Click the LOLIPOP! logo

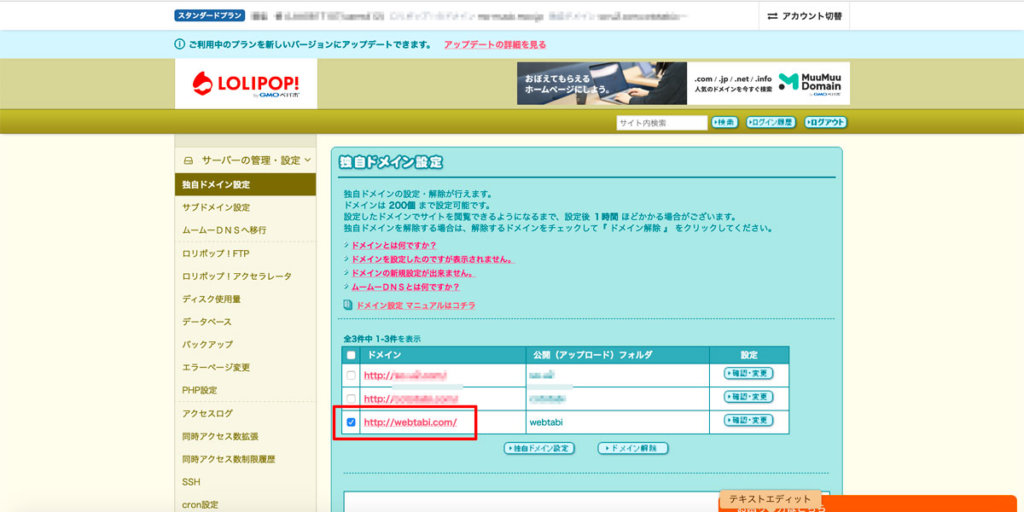pos(245,84)
